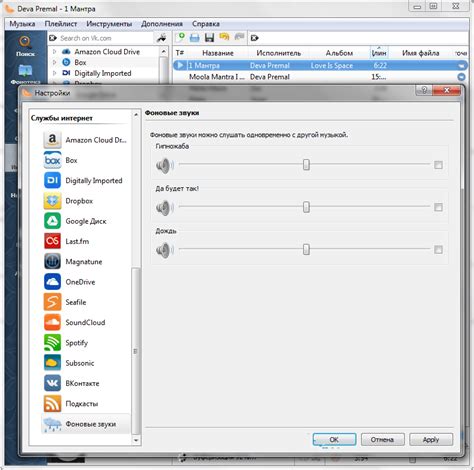
Task: Expand the Box tree node
Action: tap(55, 62)
